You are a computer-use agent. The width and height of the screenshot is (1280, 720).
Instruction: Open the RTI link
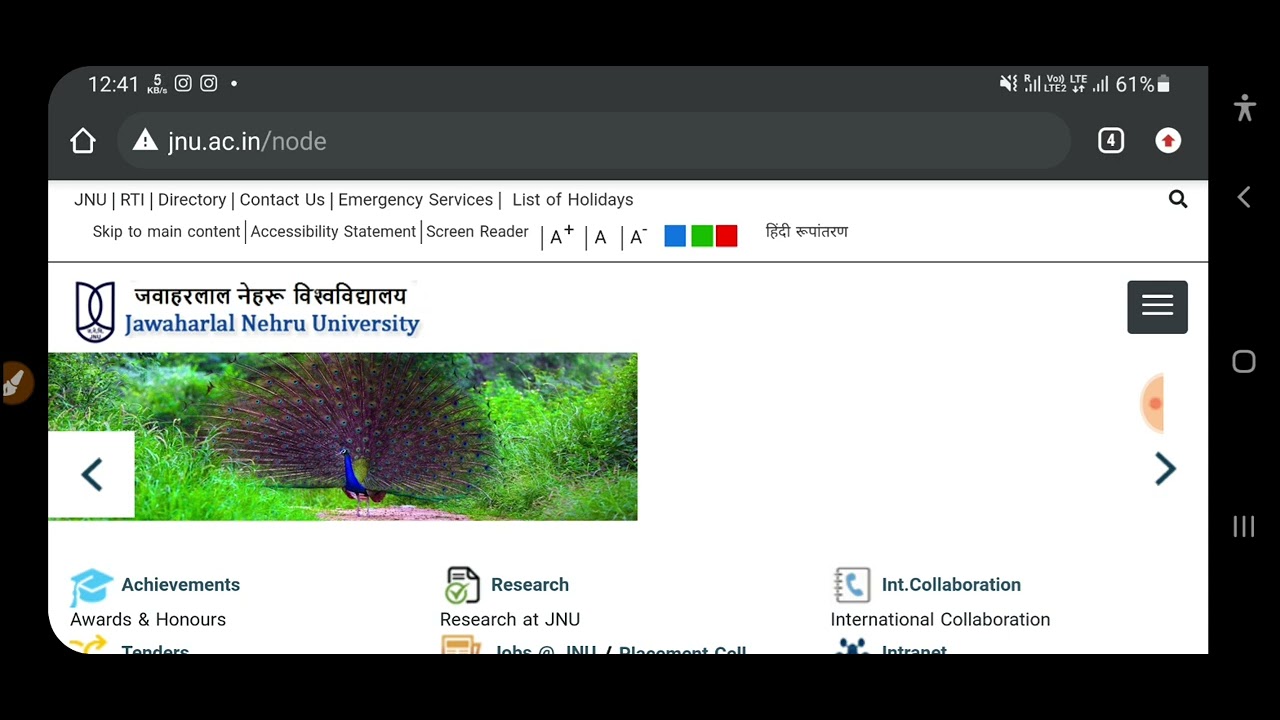[132, 200]
